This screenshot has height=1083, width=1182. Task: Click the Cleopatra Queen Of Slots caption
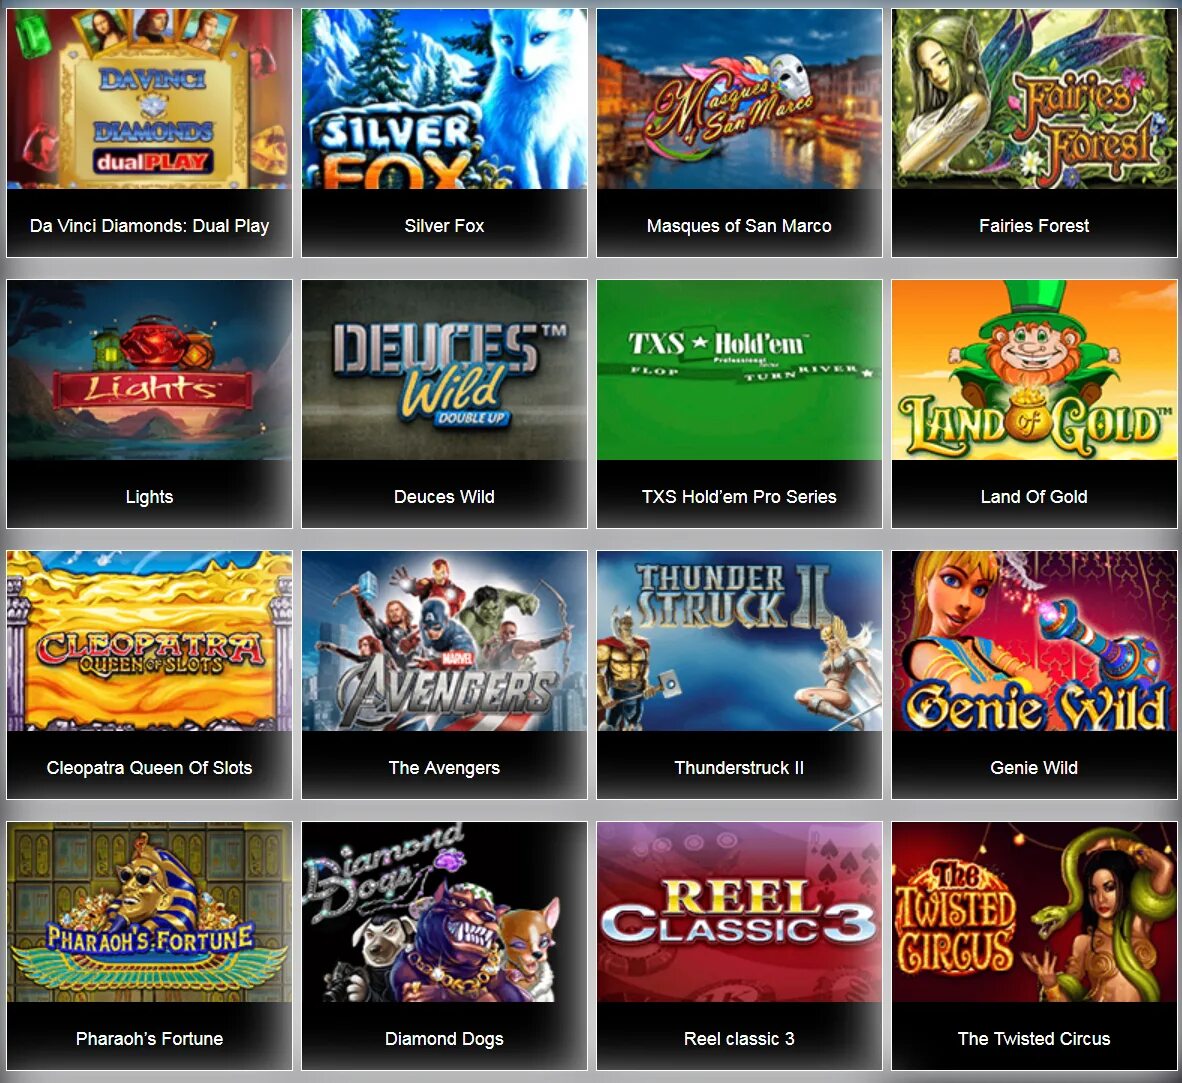(x=149, y=767)
